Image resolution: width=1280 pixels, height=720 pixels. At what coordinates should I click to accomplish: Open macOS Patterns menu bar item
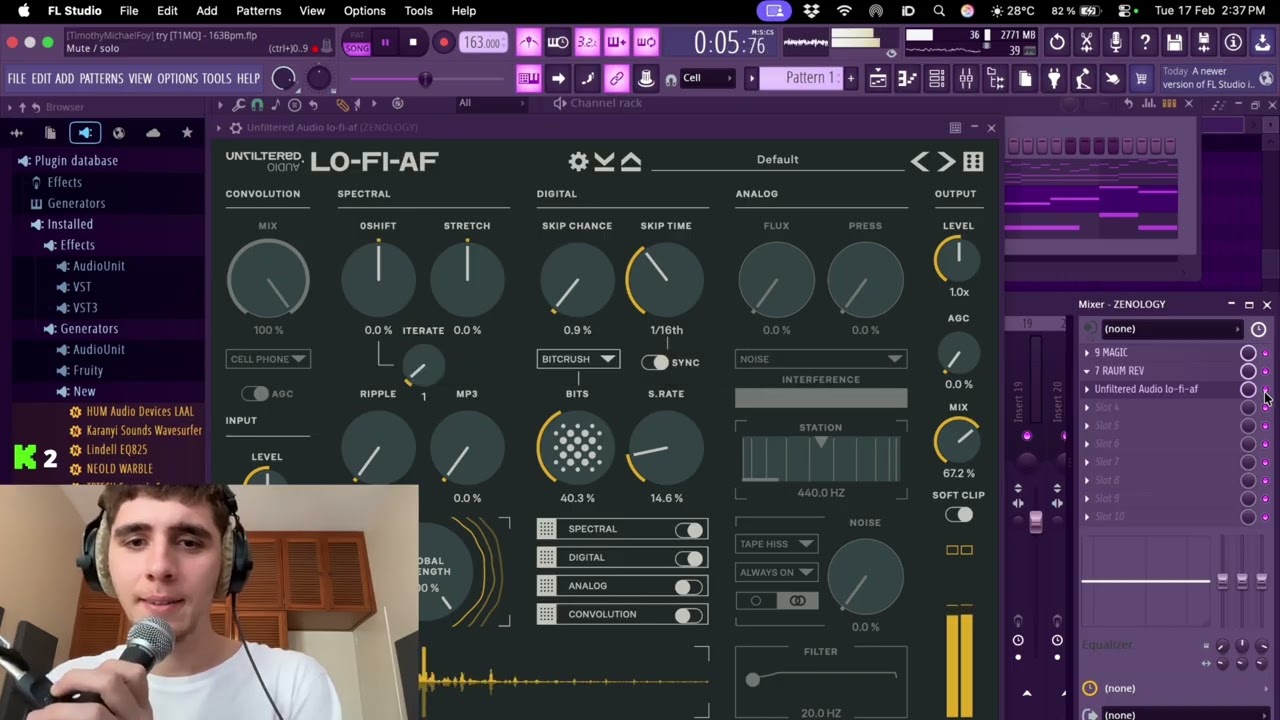tap(258, 11)
